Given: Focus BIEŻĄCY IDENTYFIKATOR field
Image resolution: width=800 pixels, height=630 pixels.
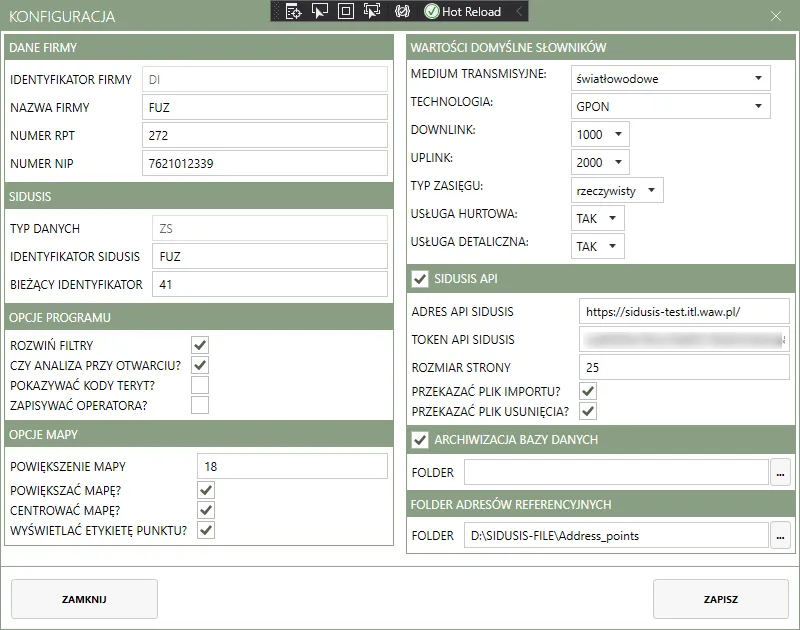Looking at the screenshot, I should [270, 284].
